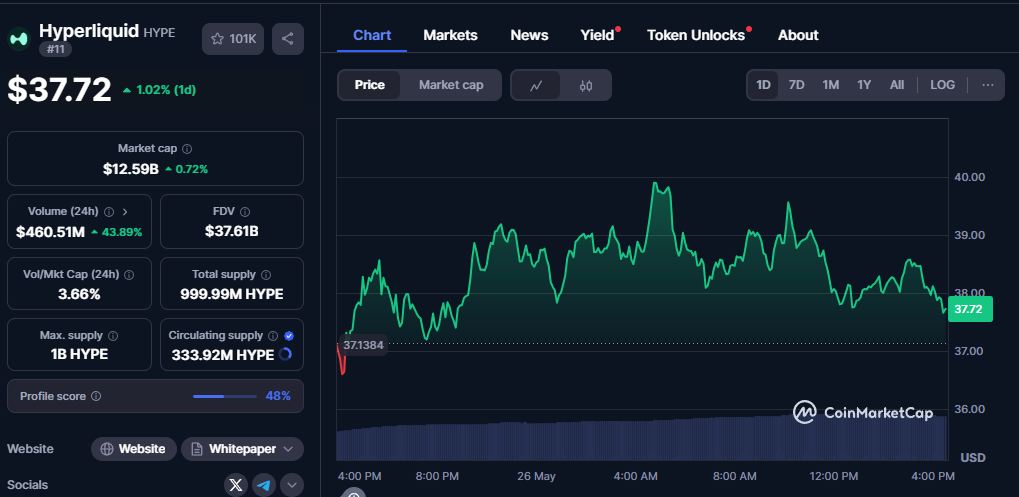1019x497 pixels.
Task: Select Market cap chart mode
Action: point(451,85)
